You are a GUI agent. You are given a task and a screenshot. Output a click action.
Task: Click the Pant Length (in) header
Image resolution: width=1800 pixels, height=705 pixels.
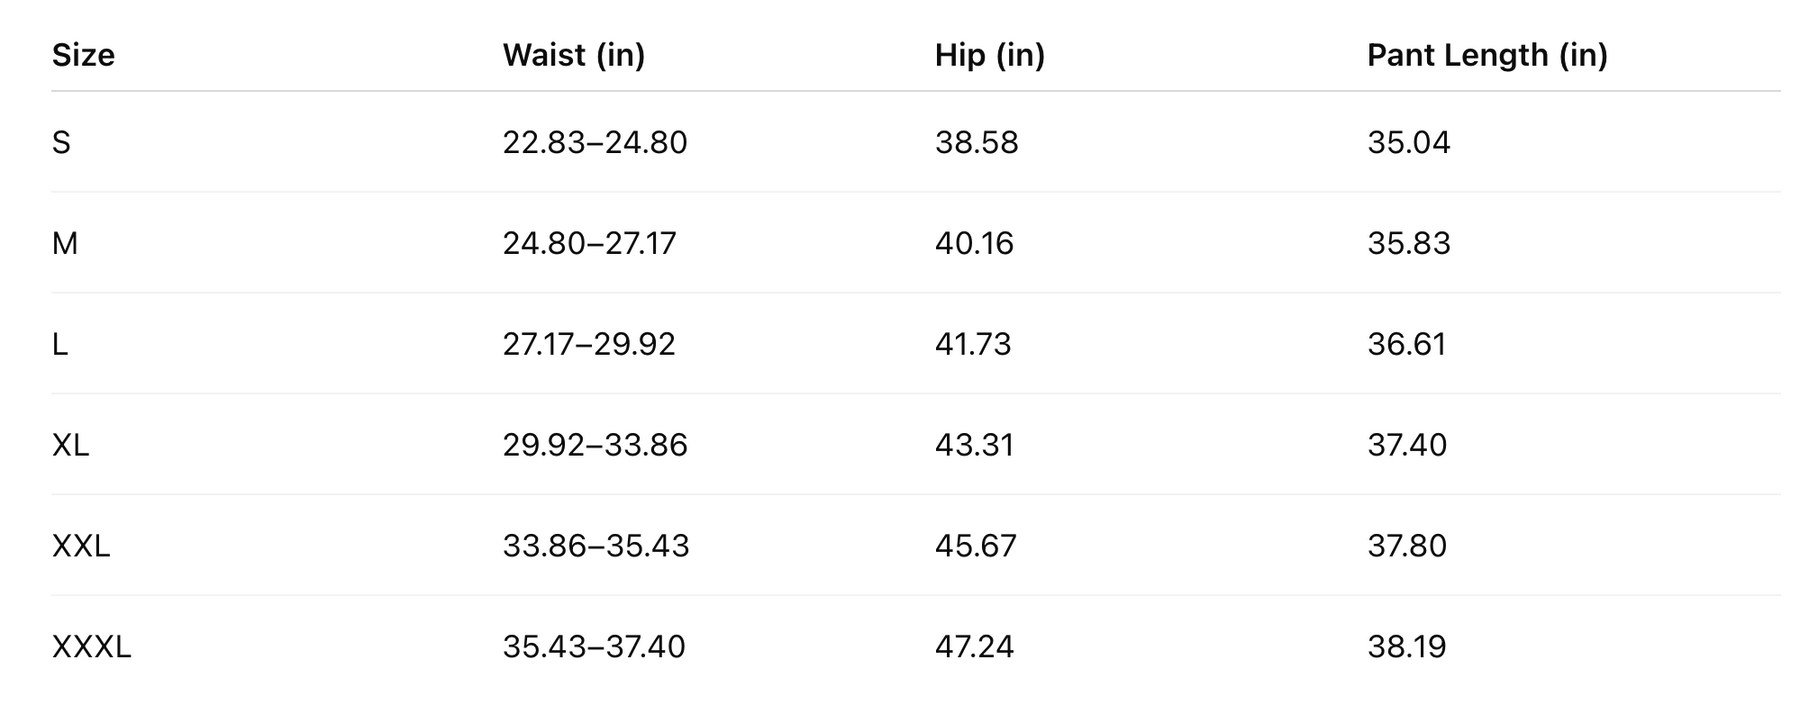click(x=1486, y=55)
